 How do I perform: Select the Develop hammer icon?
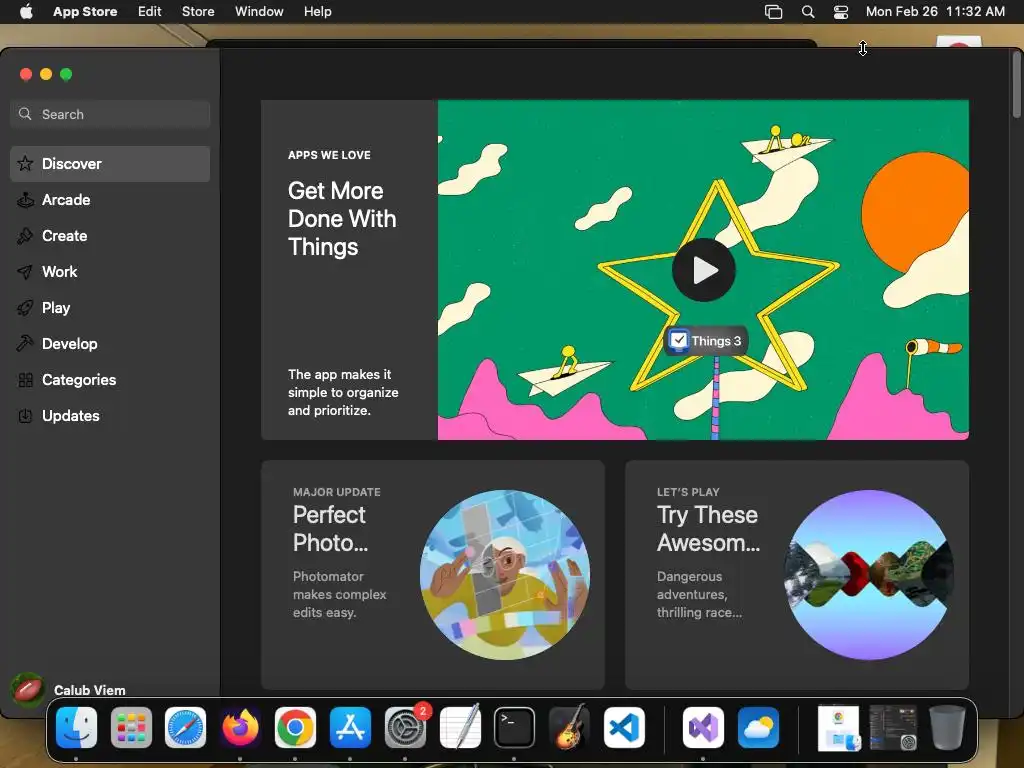coord(25,344)
